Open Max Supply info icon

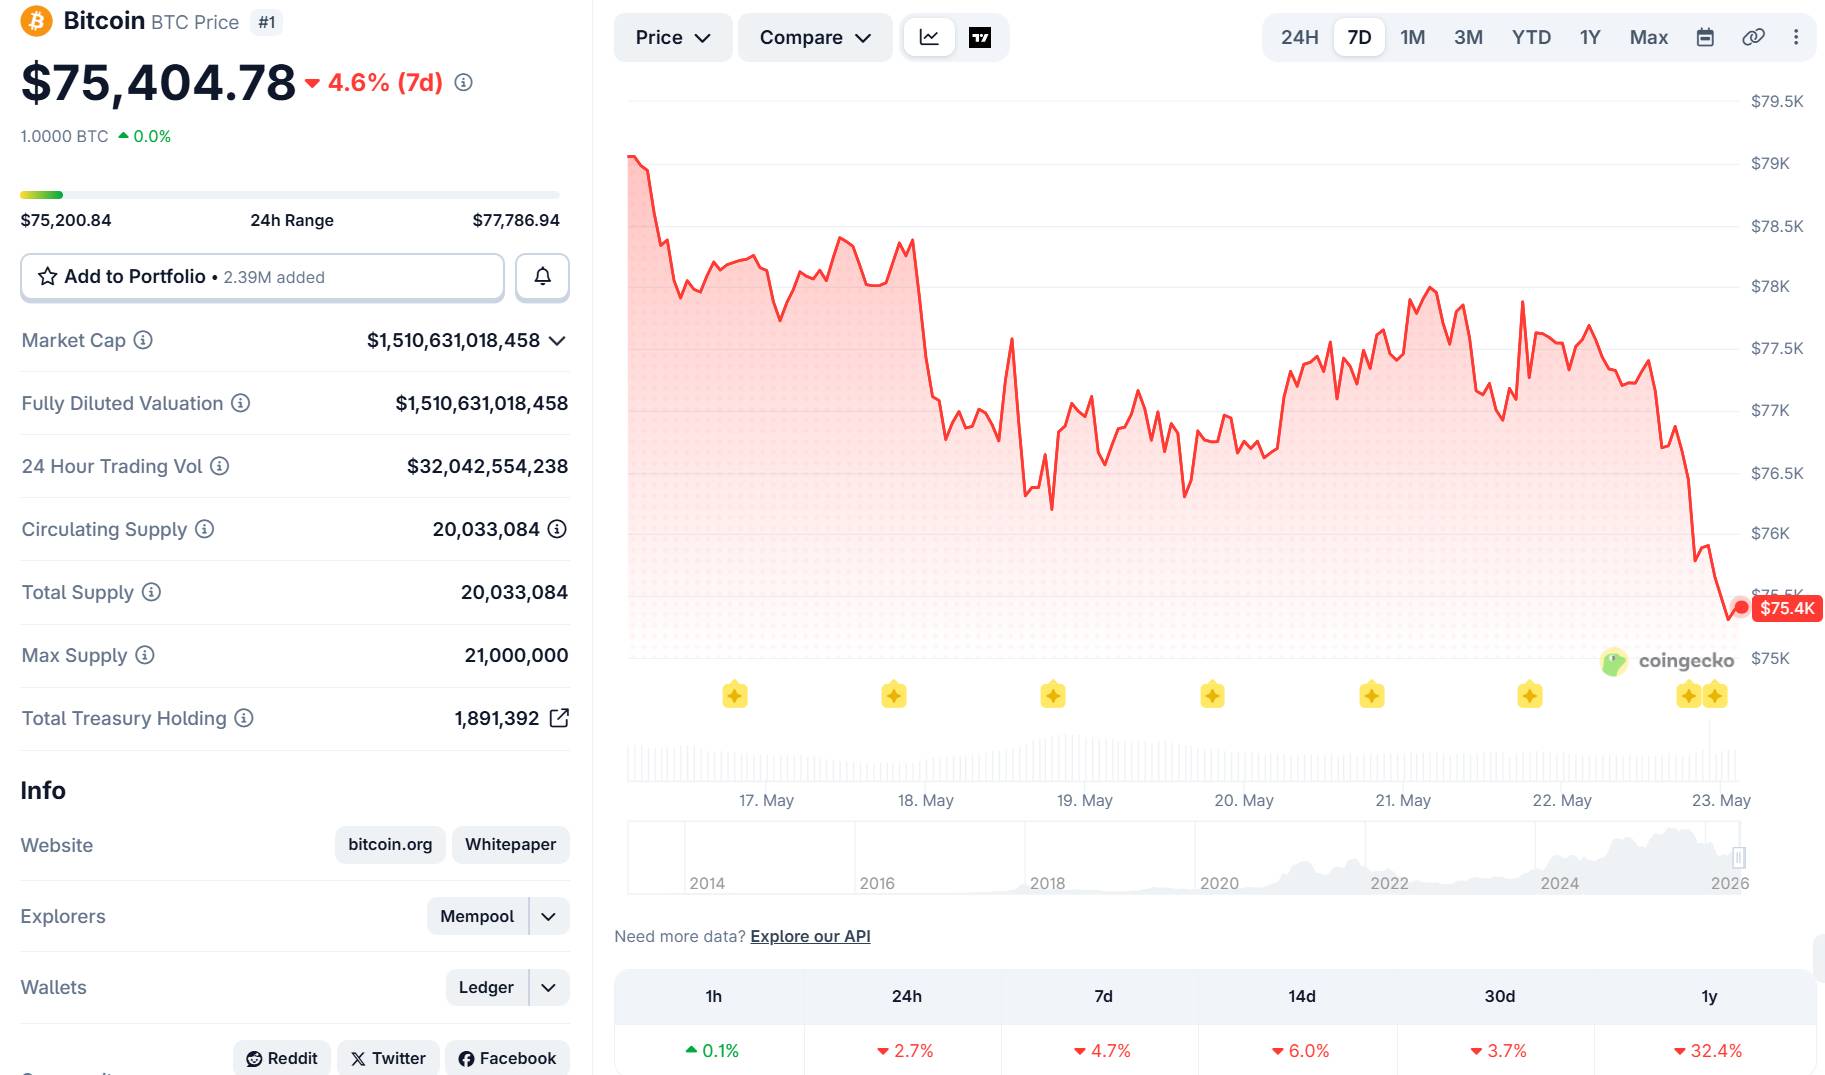tap(145, 655)
